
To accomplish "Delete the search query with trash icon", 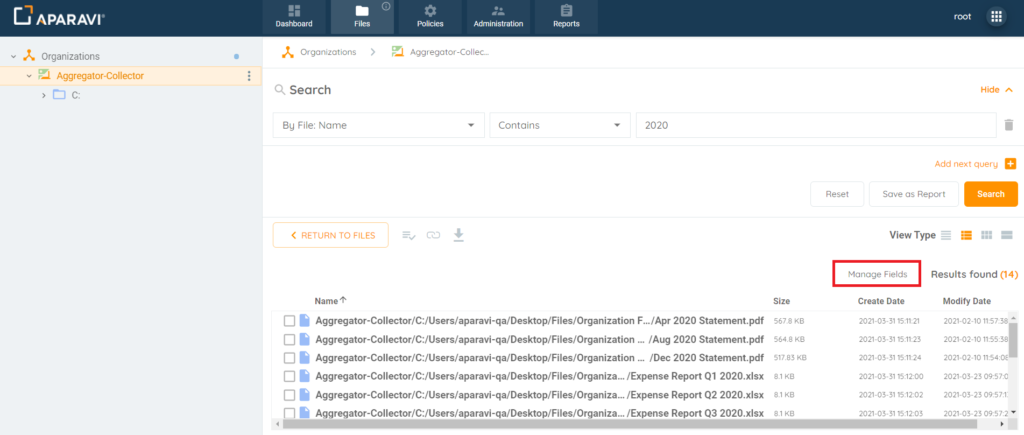I will click(x=1009, y=126).
